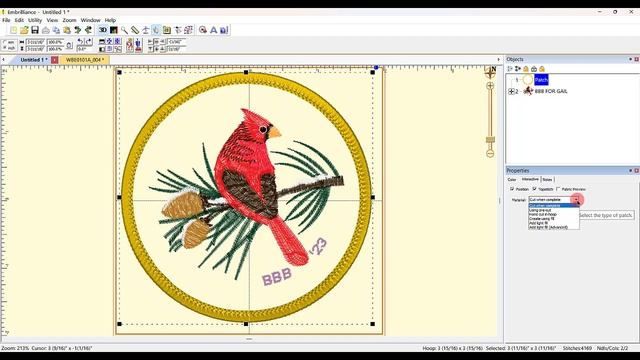640x360 pixels.
Task: Open a design file via the folder icon
Action: pos(24,30)
